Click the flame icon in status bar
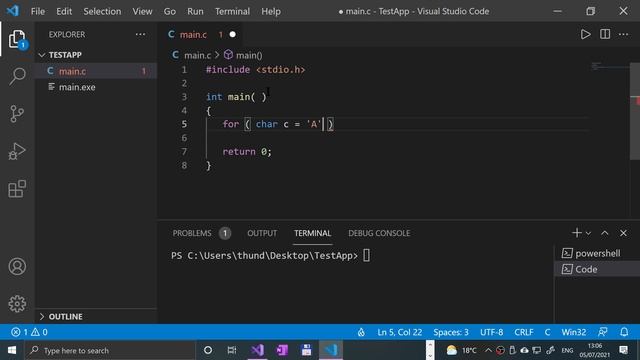The width and height of the screenshot is (640, 360). [361, 332]
